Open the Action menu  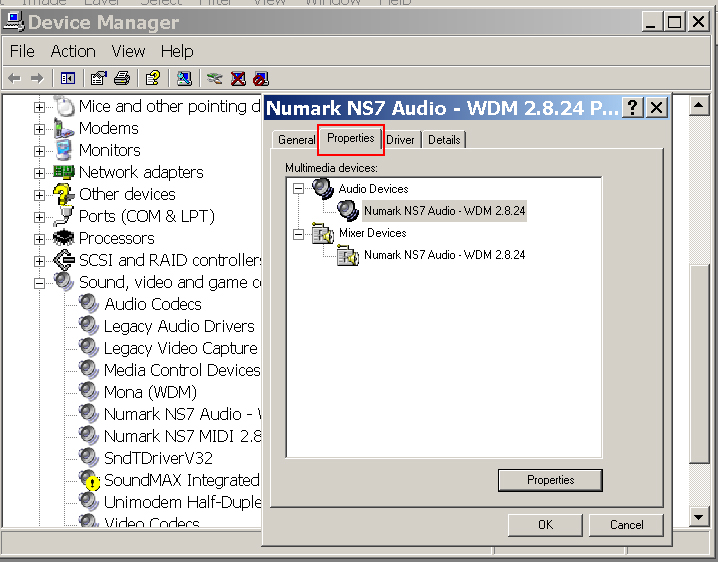pos(73,51)
